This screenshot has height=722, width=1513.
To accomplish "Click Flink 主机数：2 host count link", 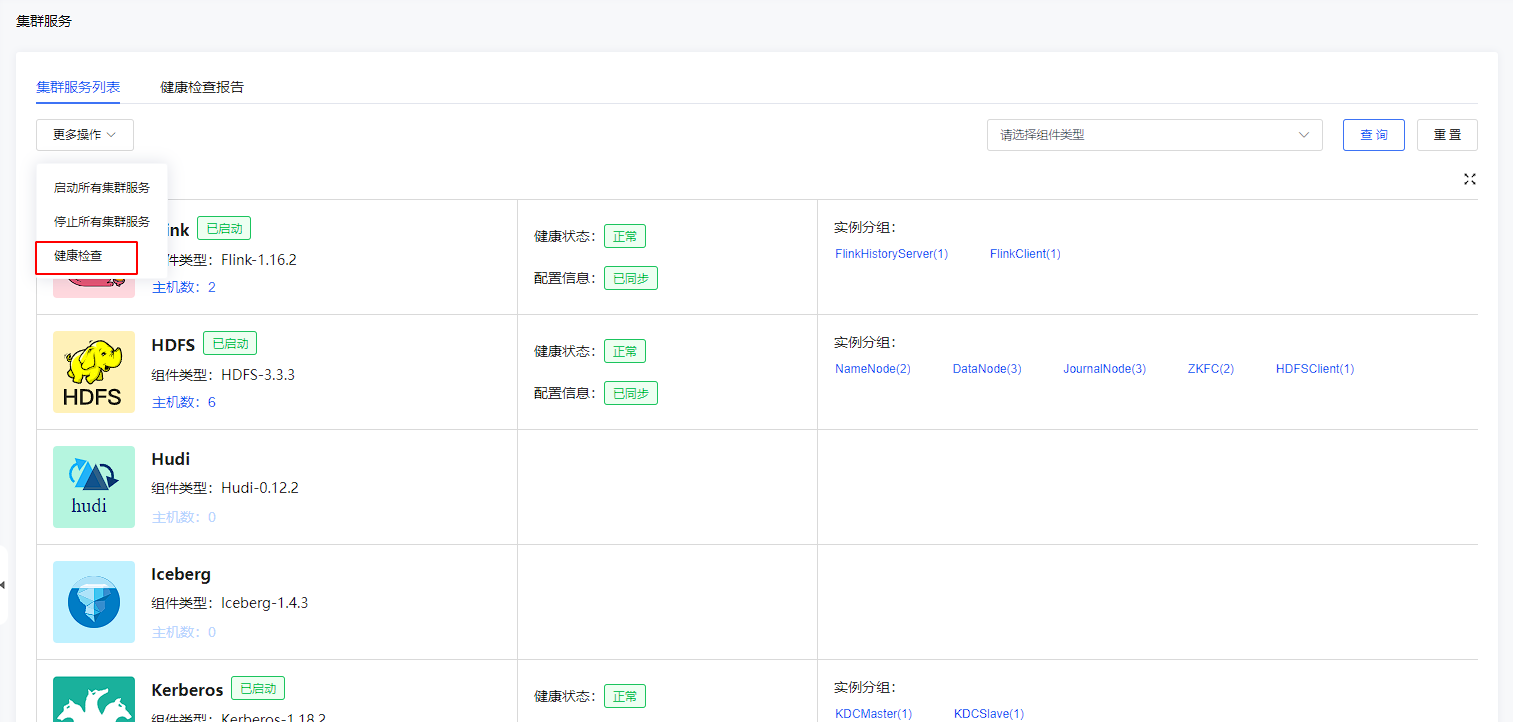I will [184, 288].
